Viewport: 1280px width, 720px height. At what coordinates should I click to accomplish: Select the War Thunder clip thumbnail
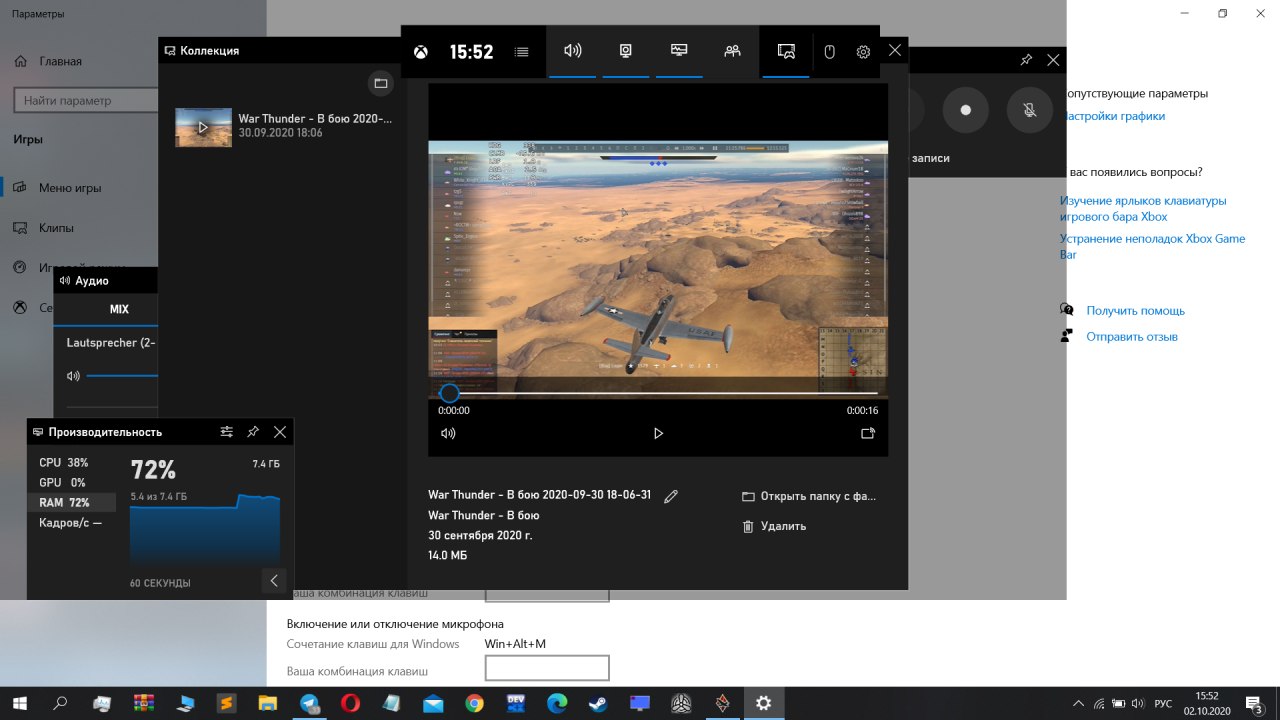click(204, 127)
